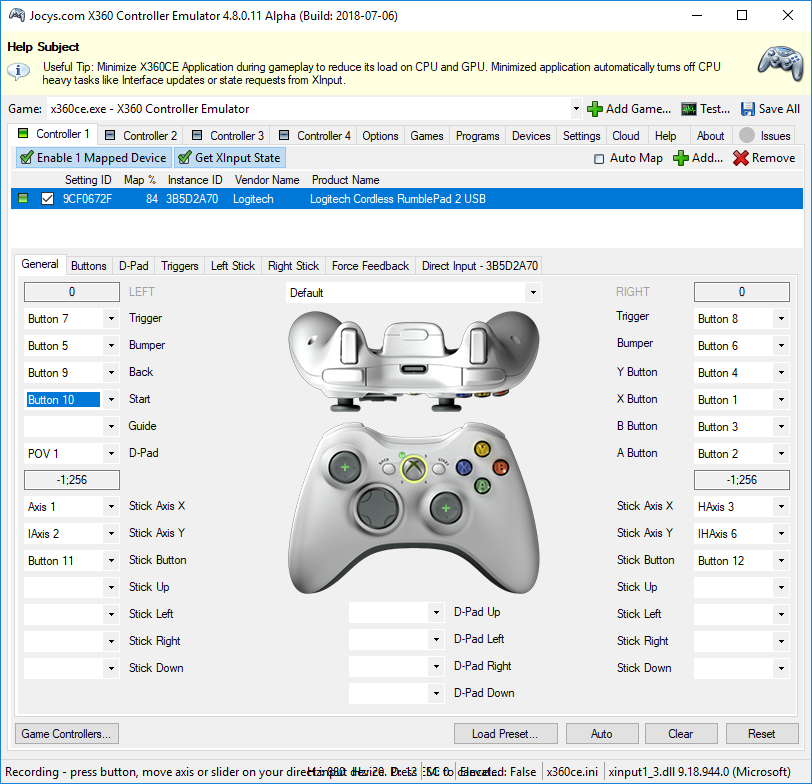Toggle the Auto Map checkbox
The height and width of the screenshot is (784, 812).
tap(599, 158)
